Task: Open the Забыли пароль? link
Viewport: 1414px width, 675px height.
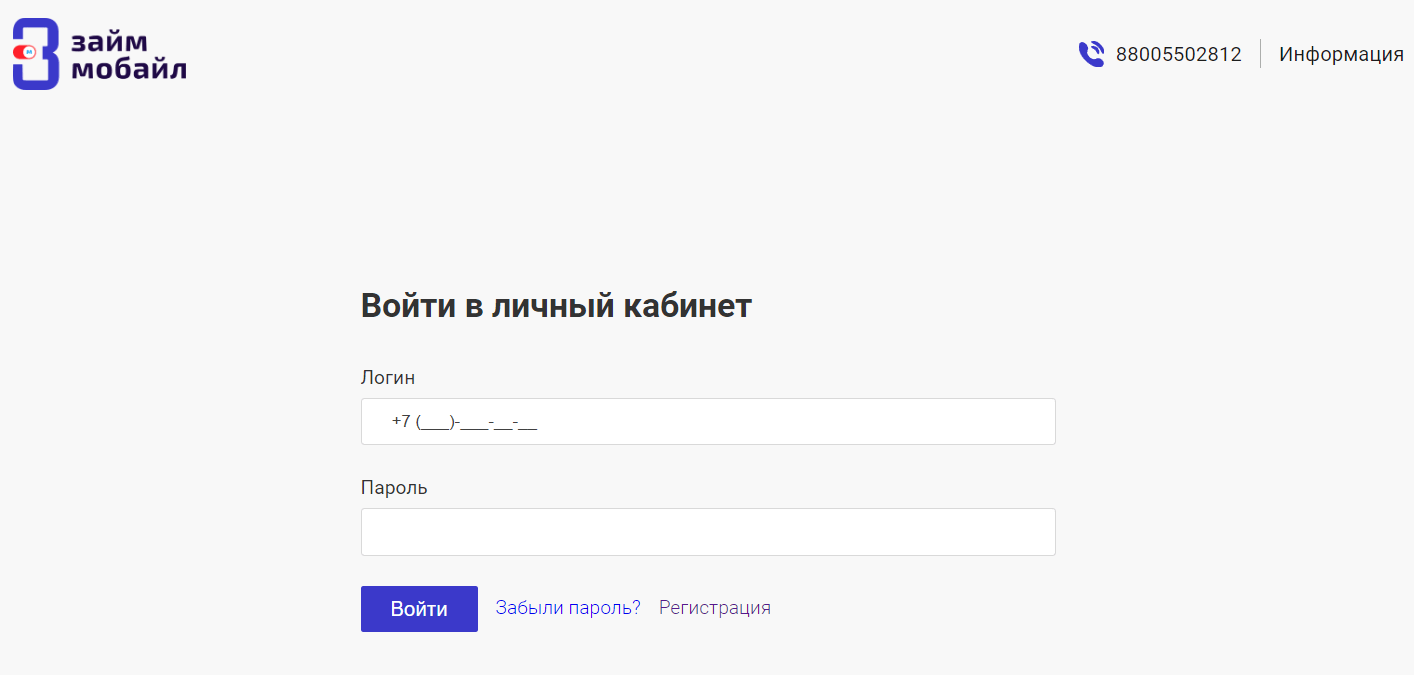Action: tap(568, 607)
